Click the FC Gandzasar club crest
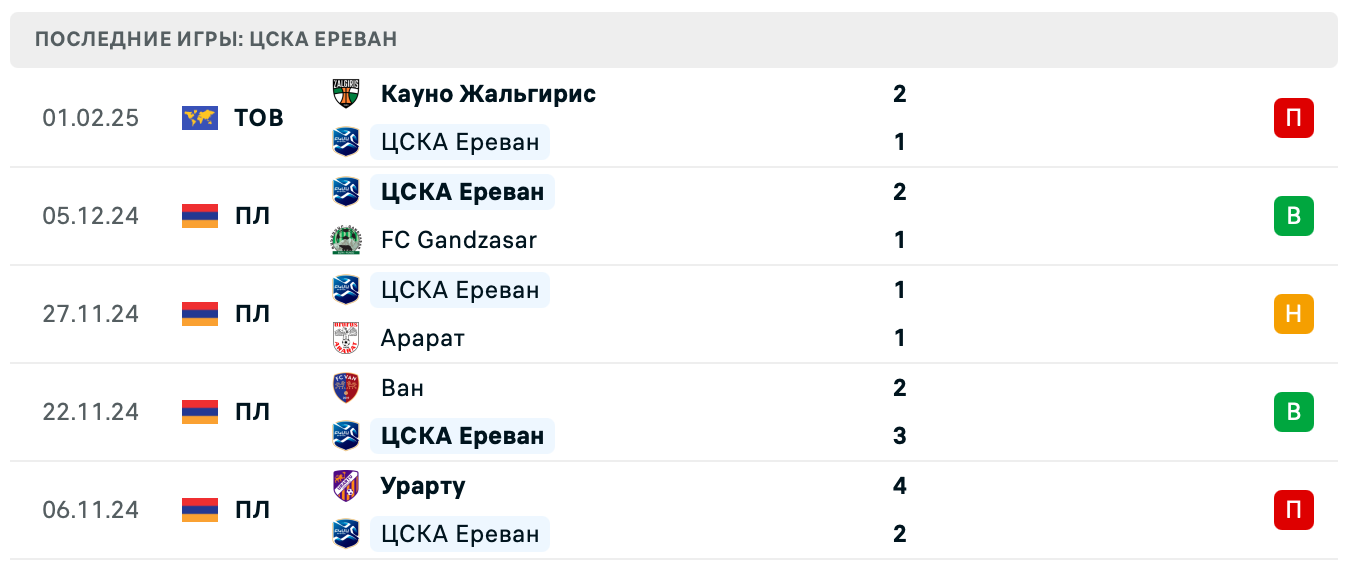The image size is (1352, 578). coord(346,240)
